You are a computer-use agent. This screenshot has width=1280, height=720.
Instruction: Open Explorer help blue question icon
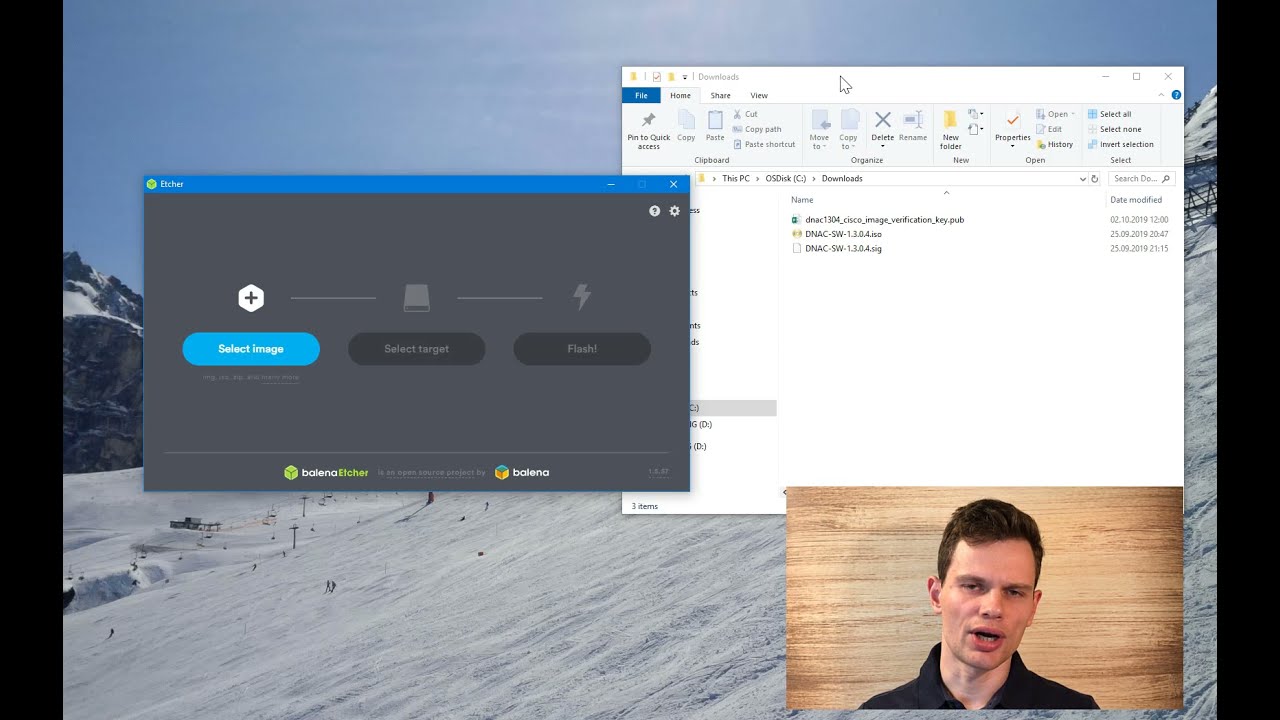point(1176,95)
